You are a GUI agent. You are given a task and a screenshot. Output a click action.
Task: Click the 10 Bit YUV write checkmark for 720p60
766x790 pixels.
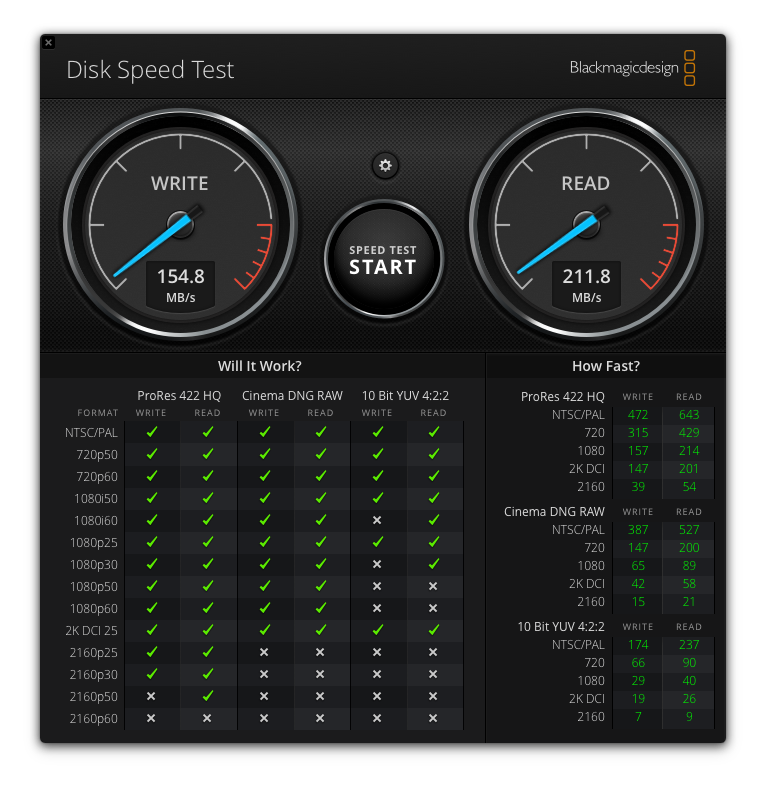[377, 476]
